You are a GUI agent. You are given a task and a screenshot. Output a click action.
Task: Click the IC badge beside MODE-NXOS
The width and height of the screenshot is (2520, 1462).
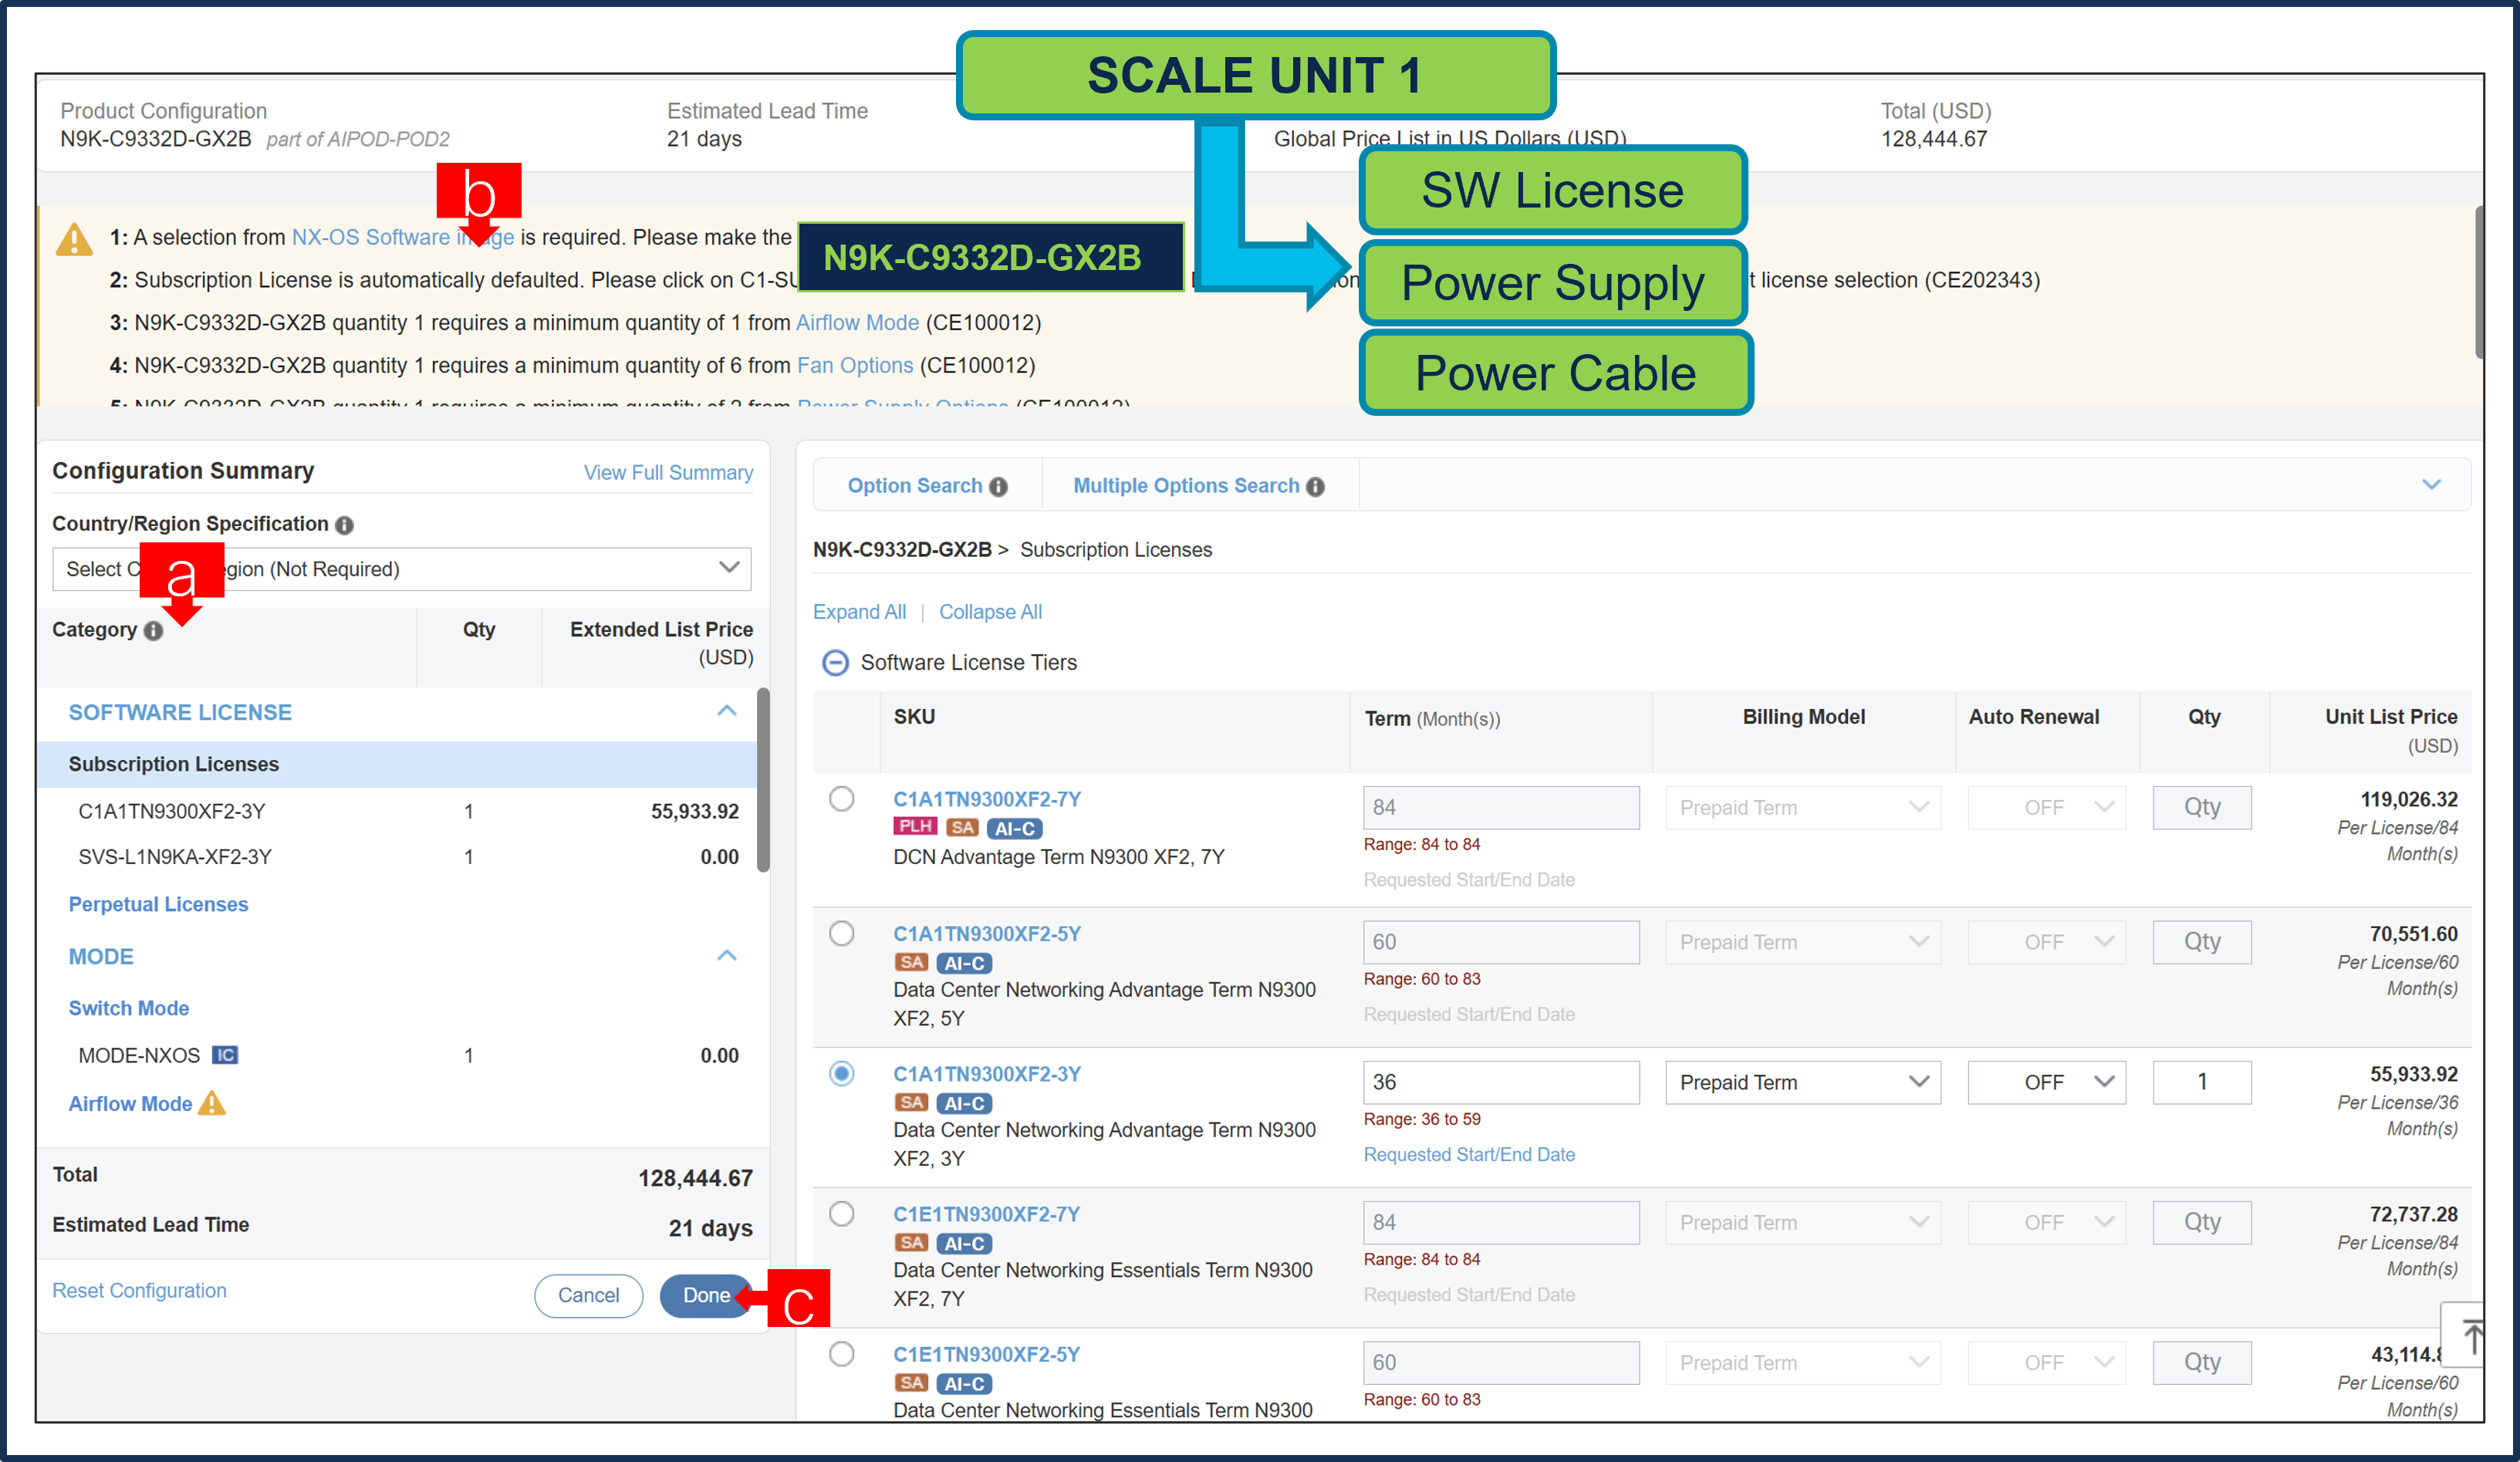227,1055
